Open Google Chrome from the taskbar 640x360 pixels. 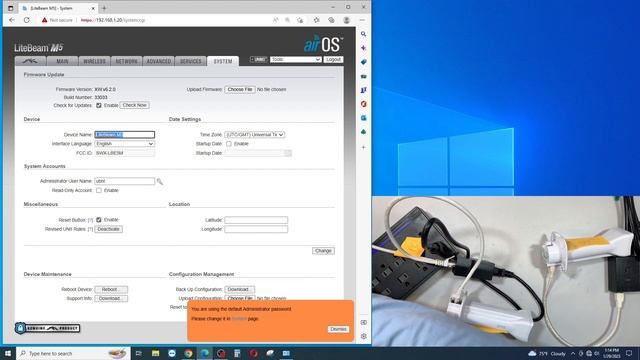(188, 353)
